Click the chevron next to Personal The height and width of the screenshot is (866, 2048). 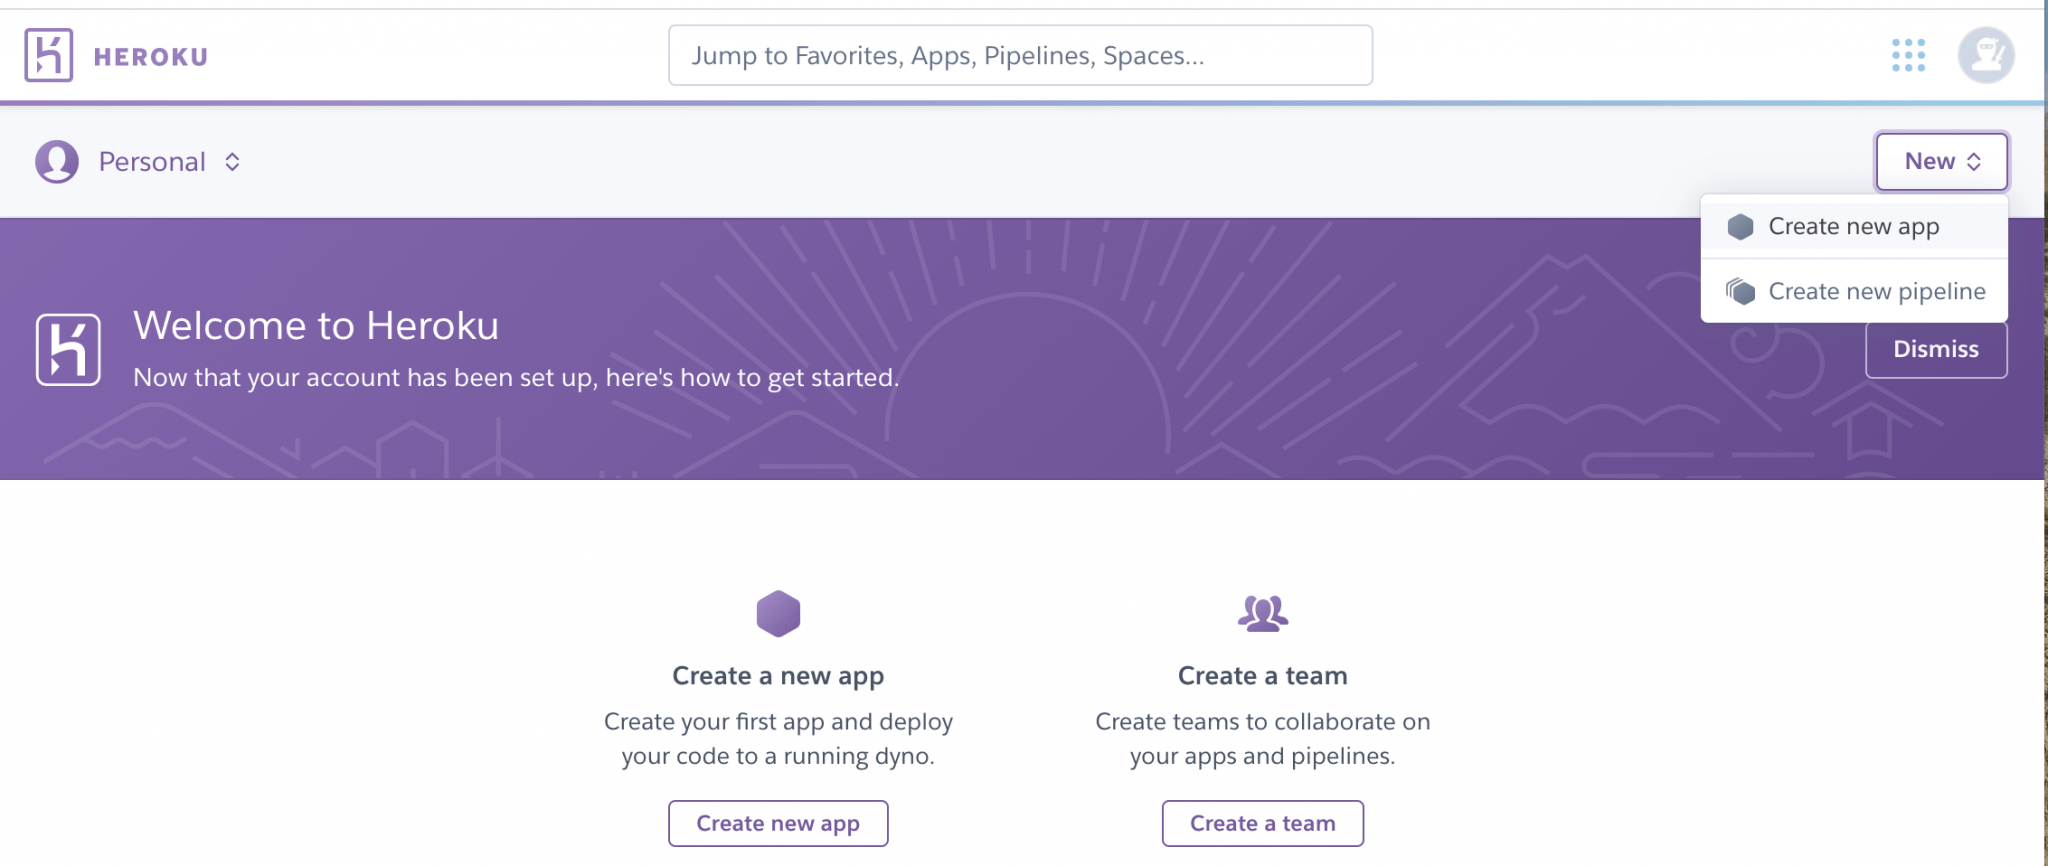point(232,161)
